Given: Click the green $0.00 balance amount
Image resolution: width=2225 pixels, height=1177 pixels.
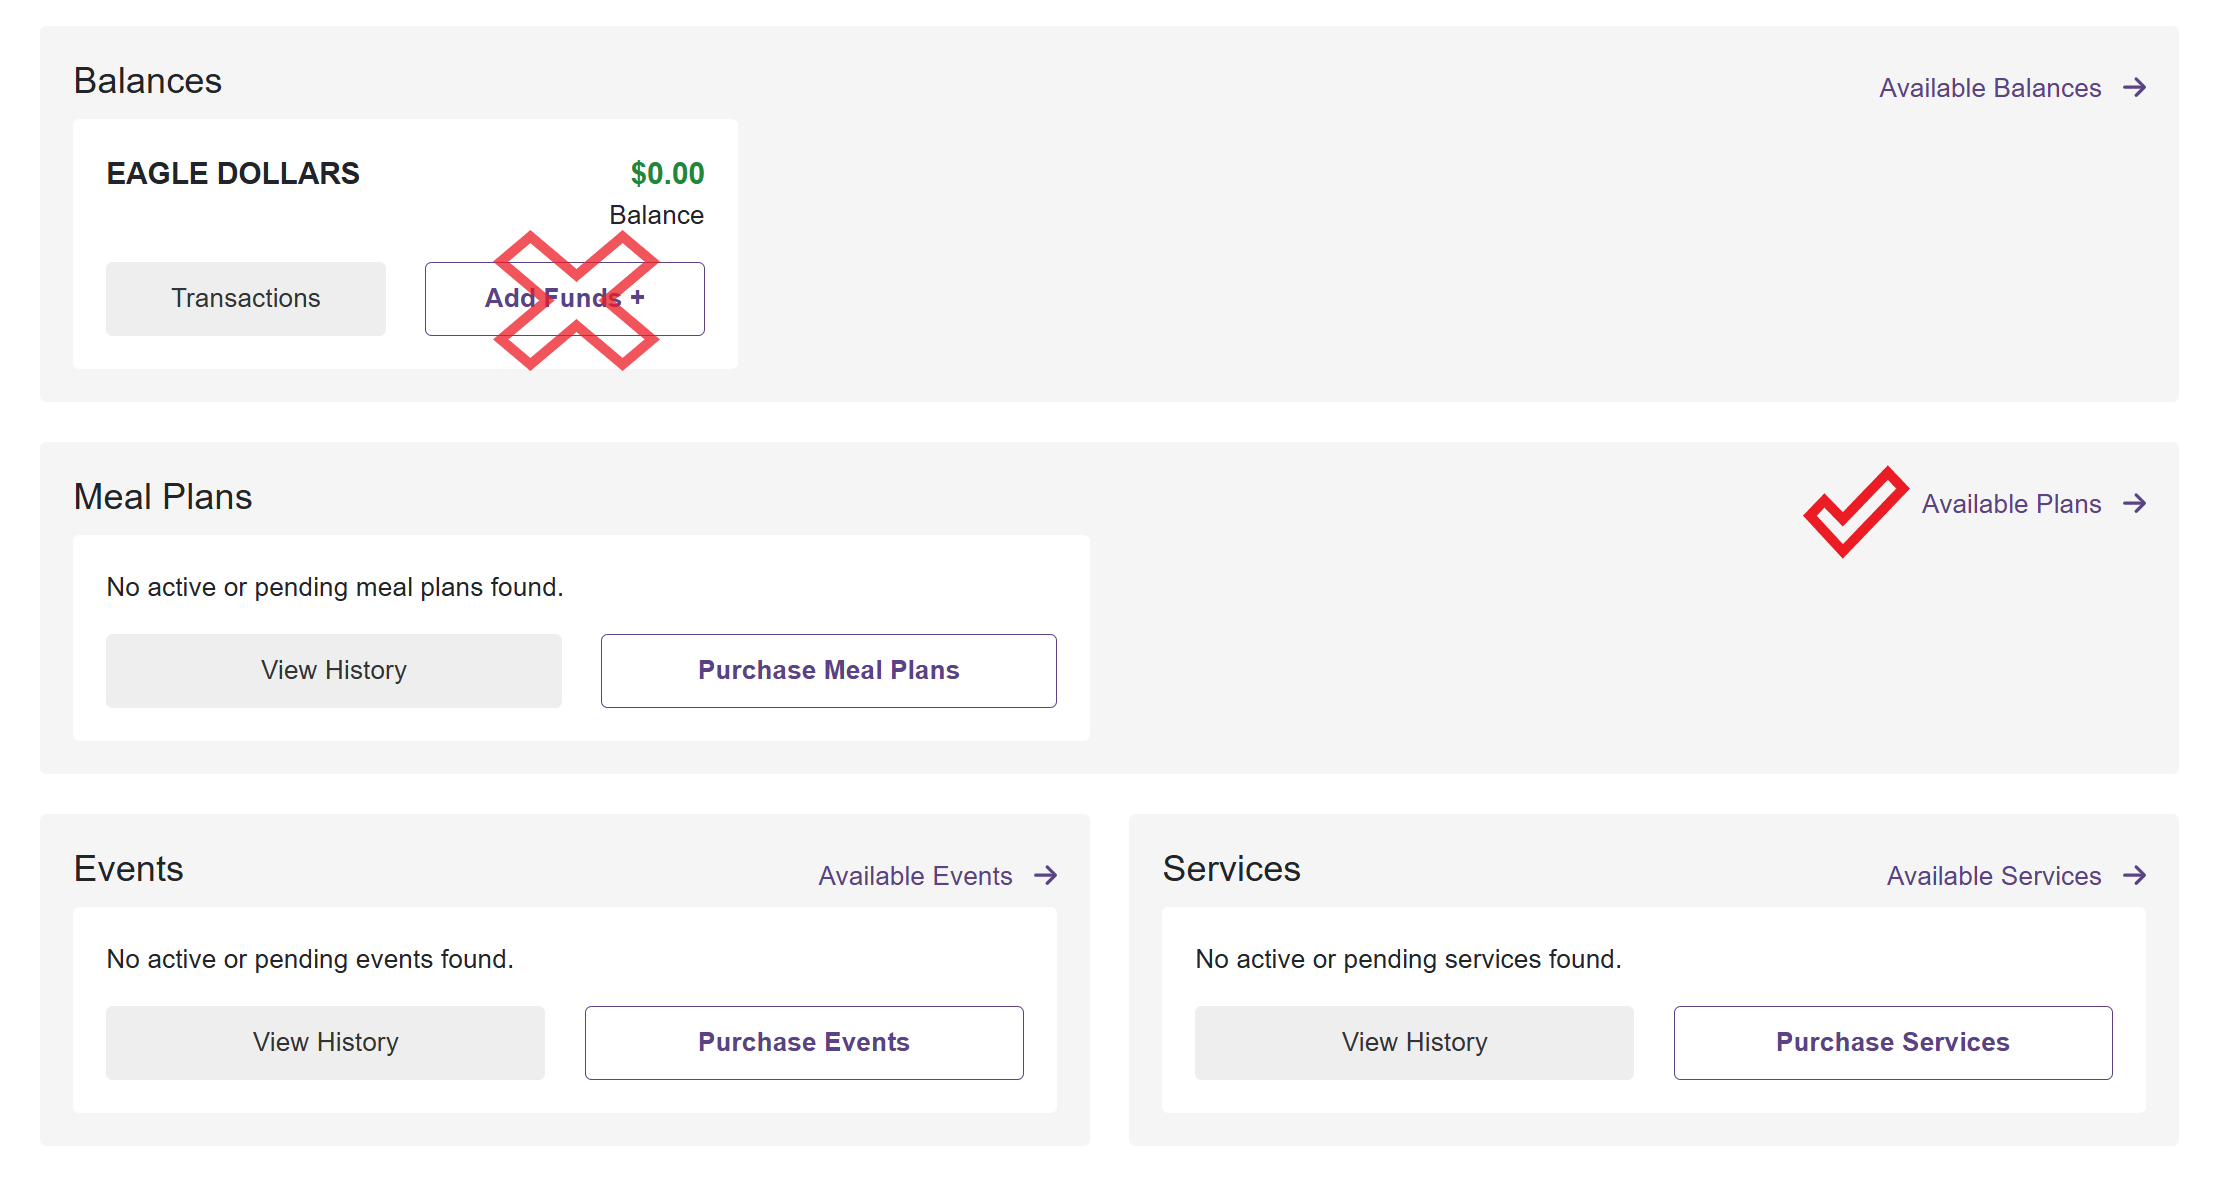Looking at the screenshot, I should click(x=667, y=174).
